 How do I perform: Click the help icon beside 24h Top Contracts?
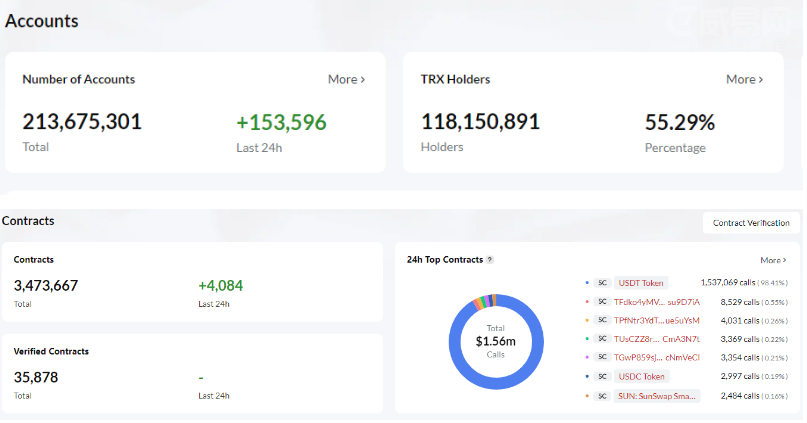click(490, 260)
